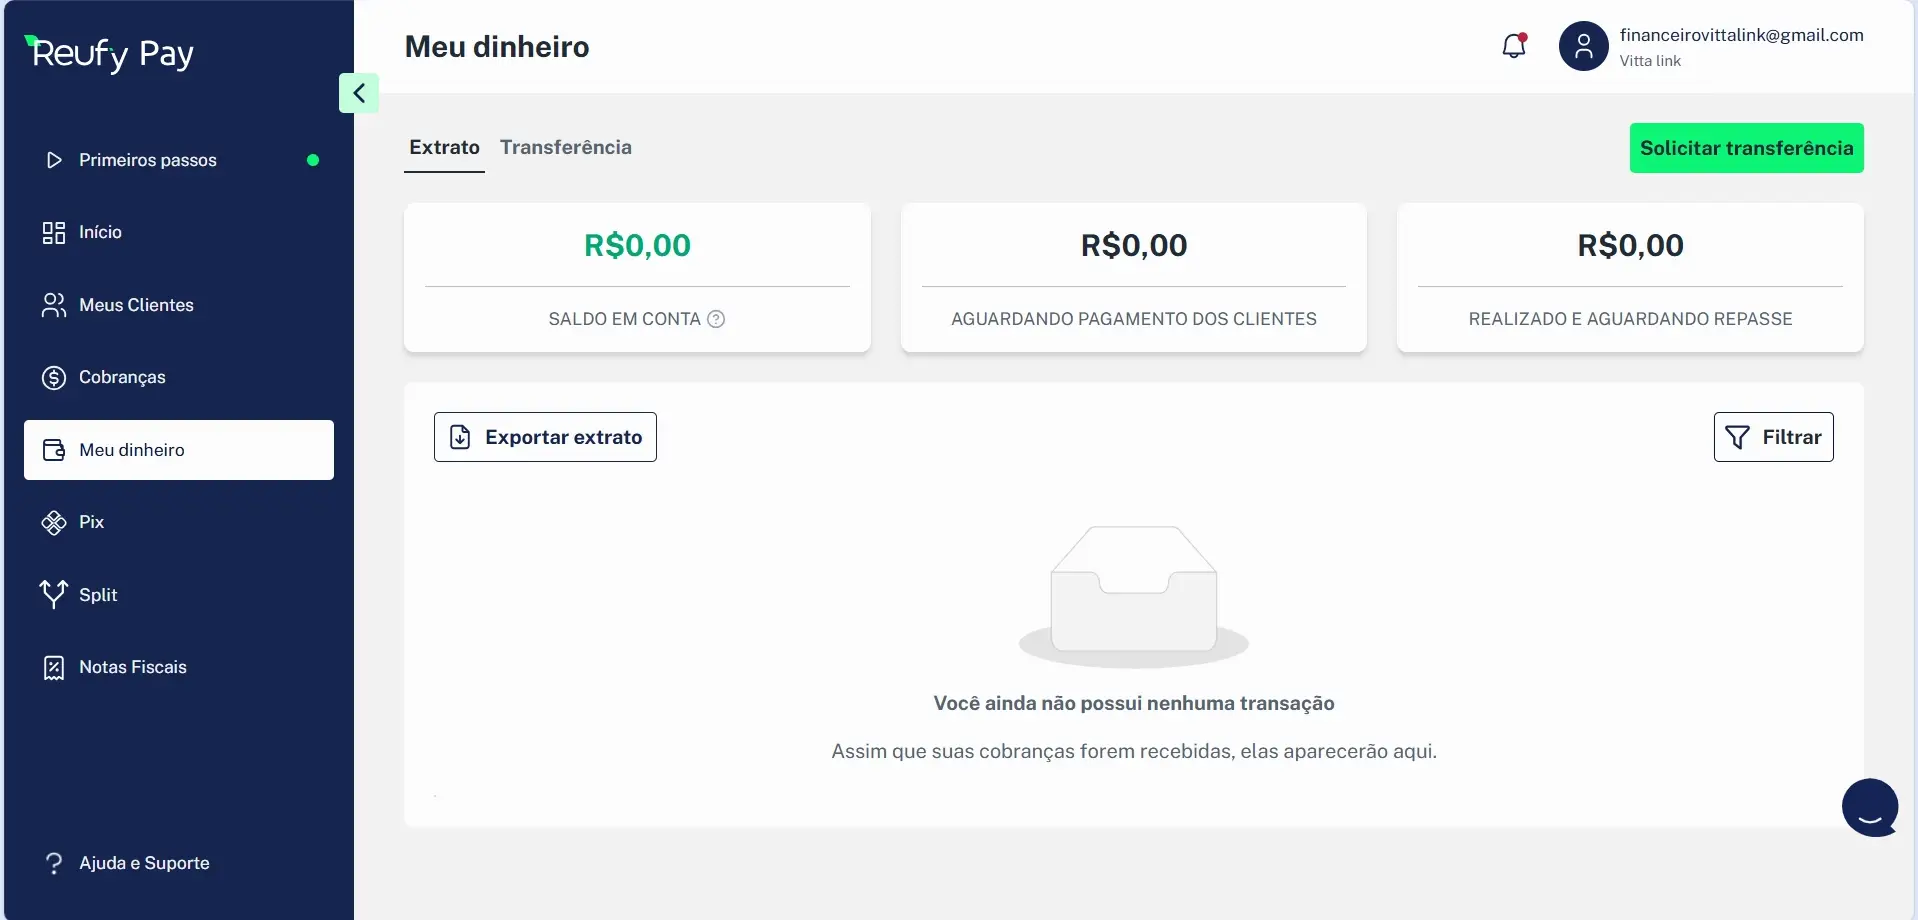
Task: Select the Extrato tab
Action: click(444, 148)
